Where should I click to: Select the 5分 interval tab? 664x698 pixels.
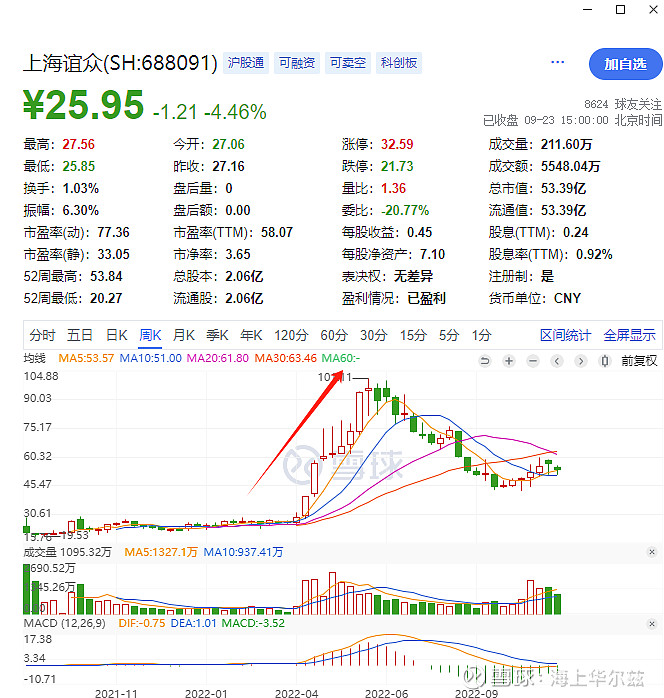click(x=449, y=335)
